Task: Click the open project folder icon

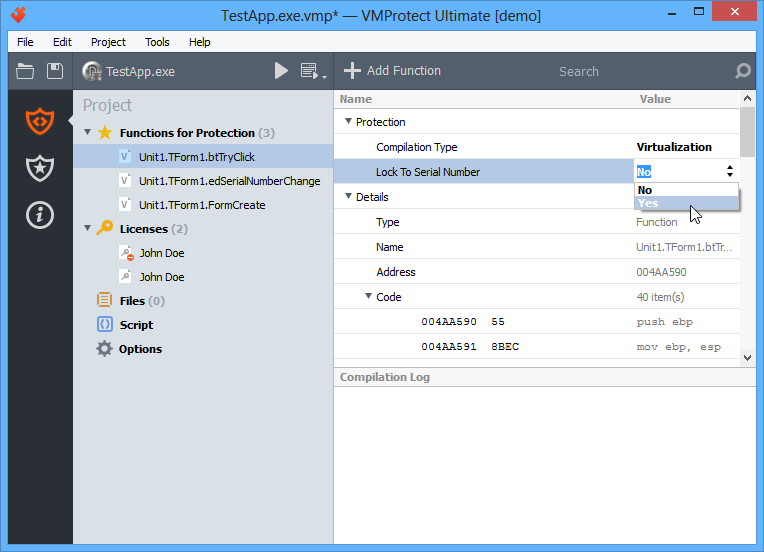Action: (x=25, y=71)
